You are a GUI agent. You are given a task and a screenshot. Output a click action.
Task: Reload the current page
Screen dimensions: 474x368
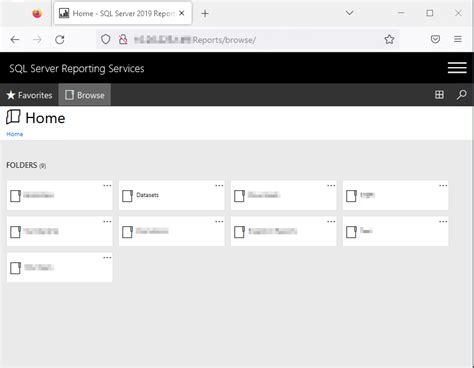60,40
